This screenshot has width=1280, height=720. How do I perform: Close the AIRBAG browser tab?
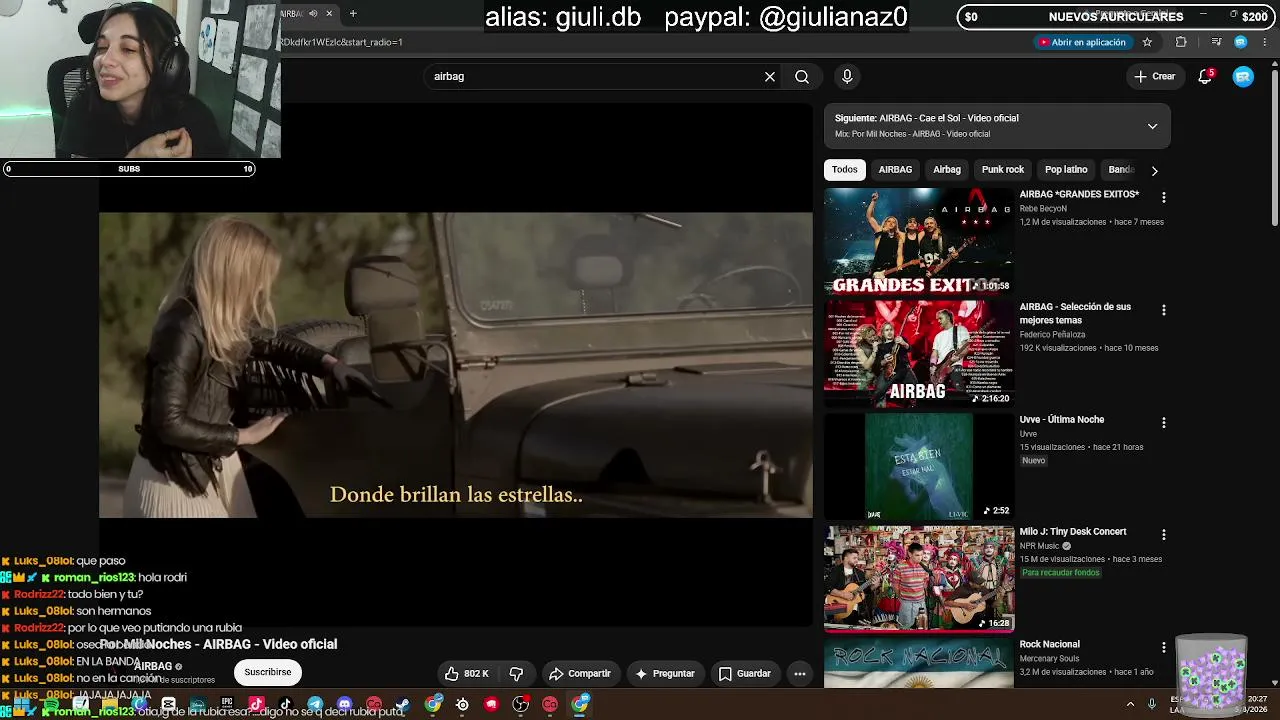tap(329, 14)
